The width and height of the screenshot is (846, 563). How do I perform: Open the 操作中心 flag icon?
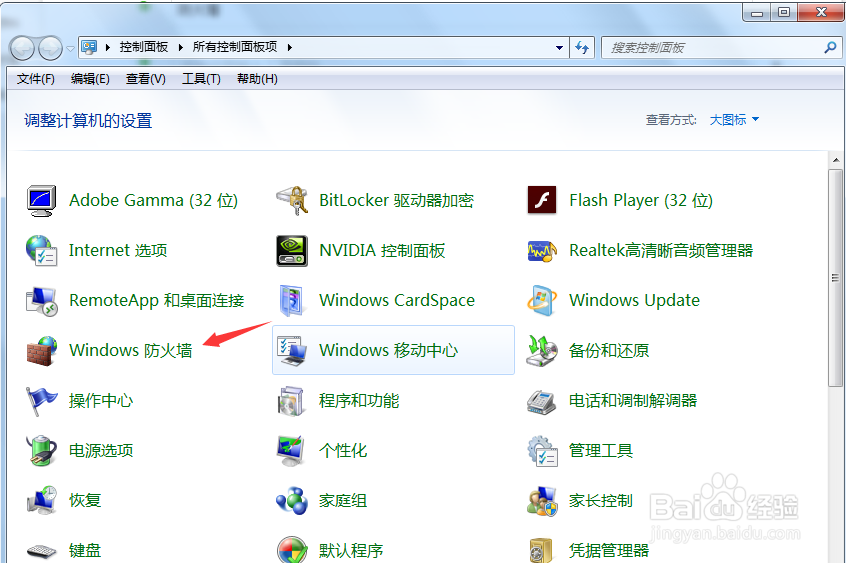[42, 401]
